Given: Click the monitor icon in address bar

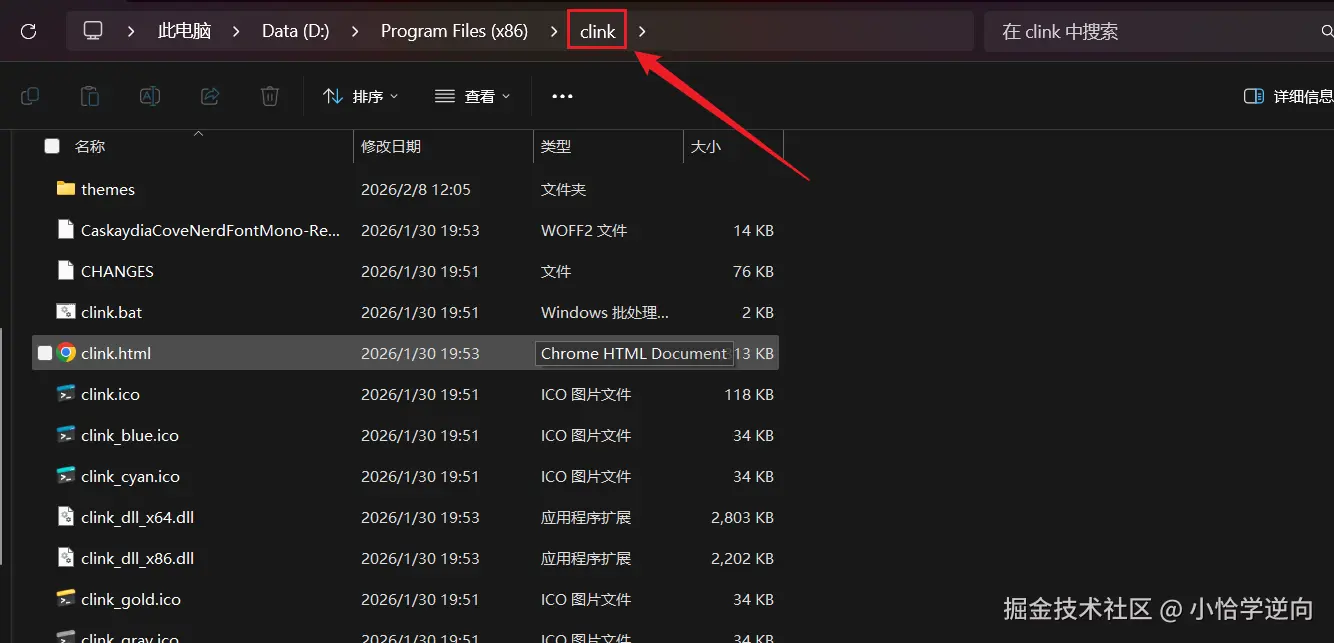Looking at the screenshot, I should point(93,31).
